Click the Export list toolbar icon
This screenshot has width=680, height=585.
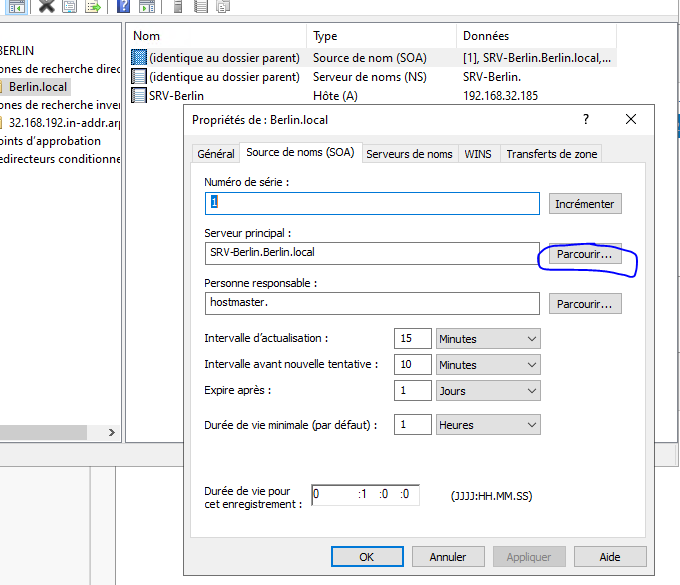pos(92,6)
